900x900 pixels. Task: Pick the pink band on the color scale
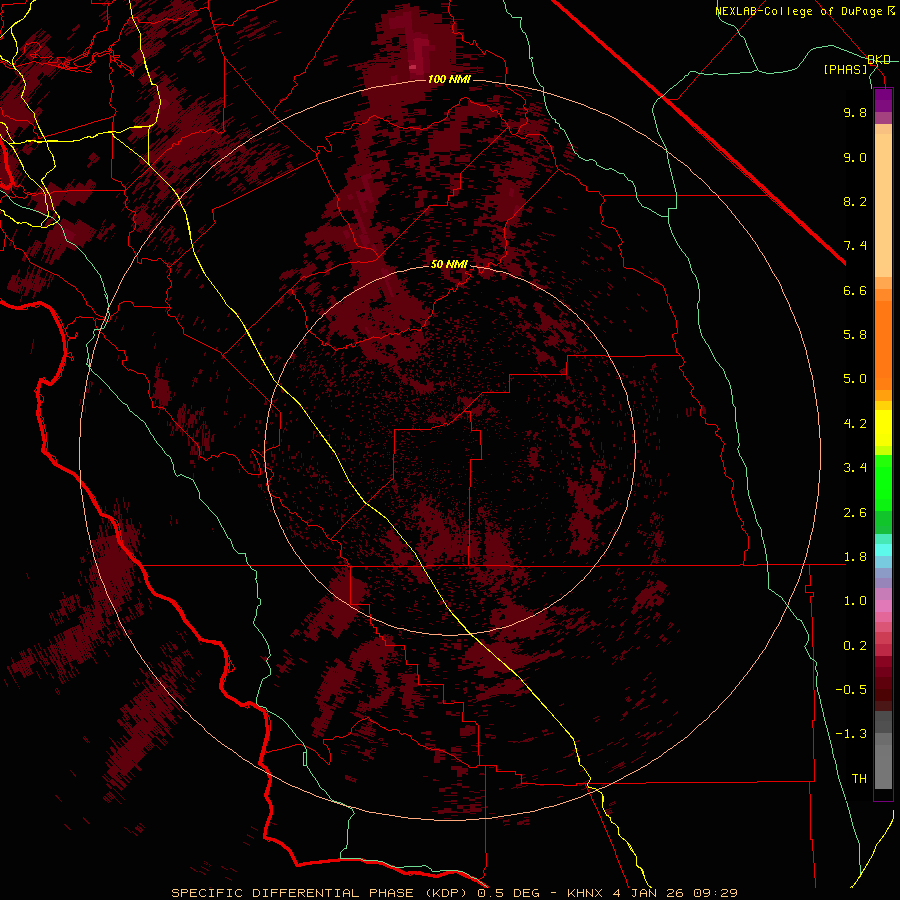(x=883, y=606)
